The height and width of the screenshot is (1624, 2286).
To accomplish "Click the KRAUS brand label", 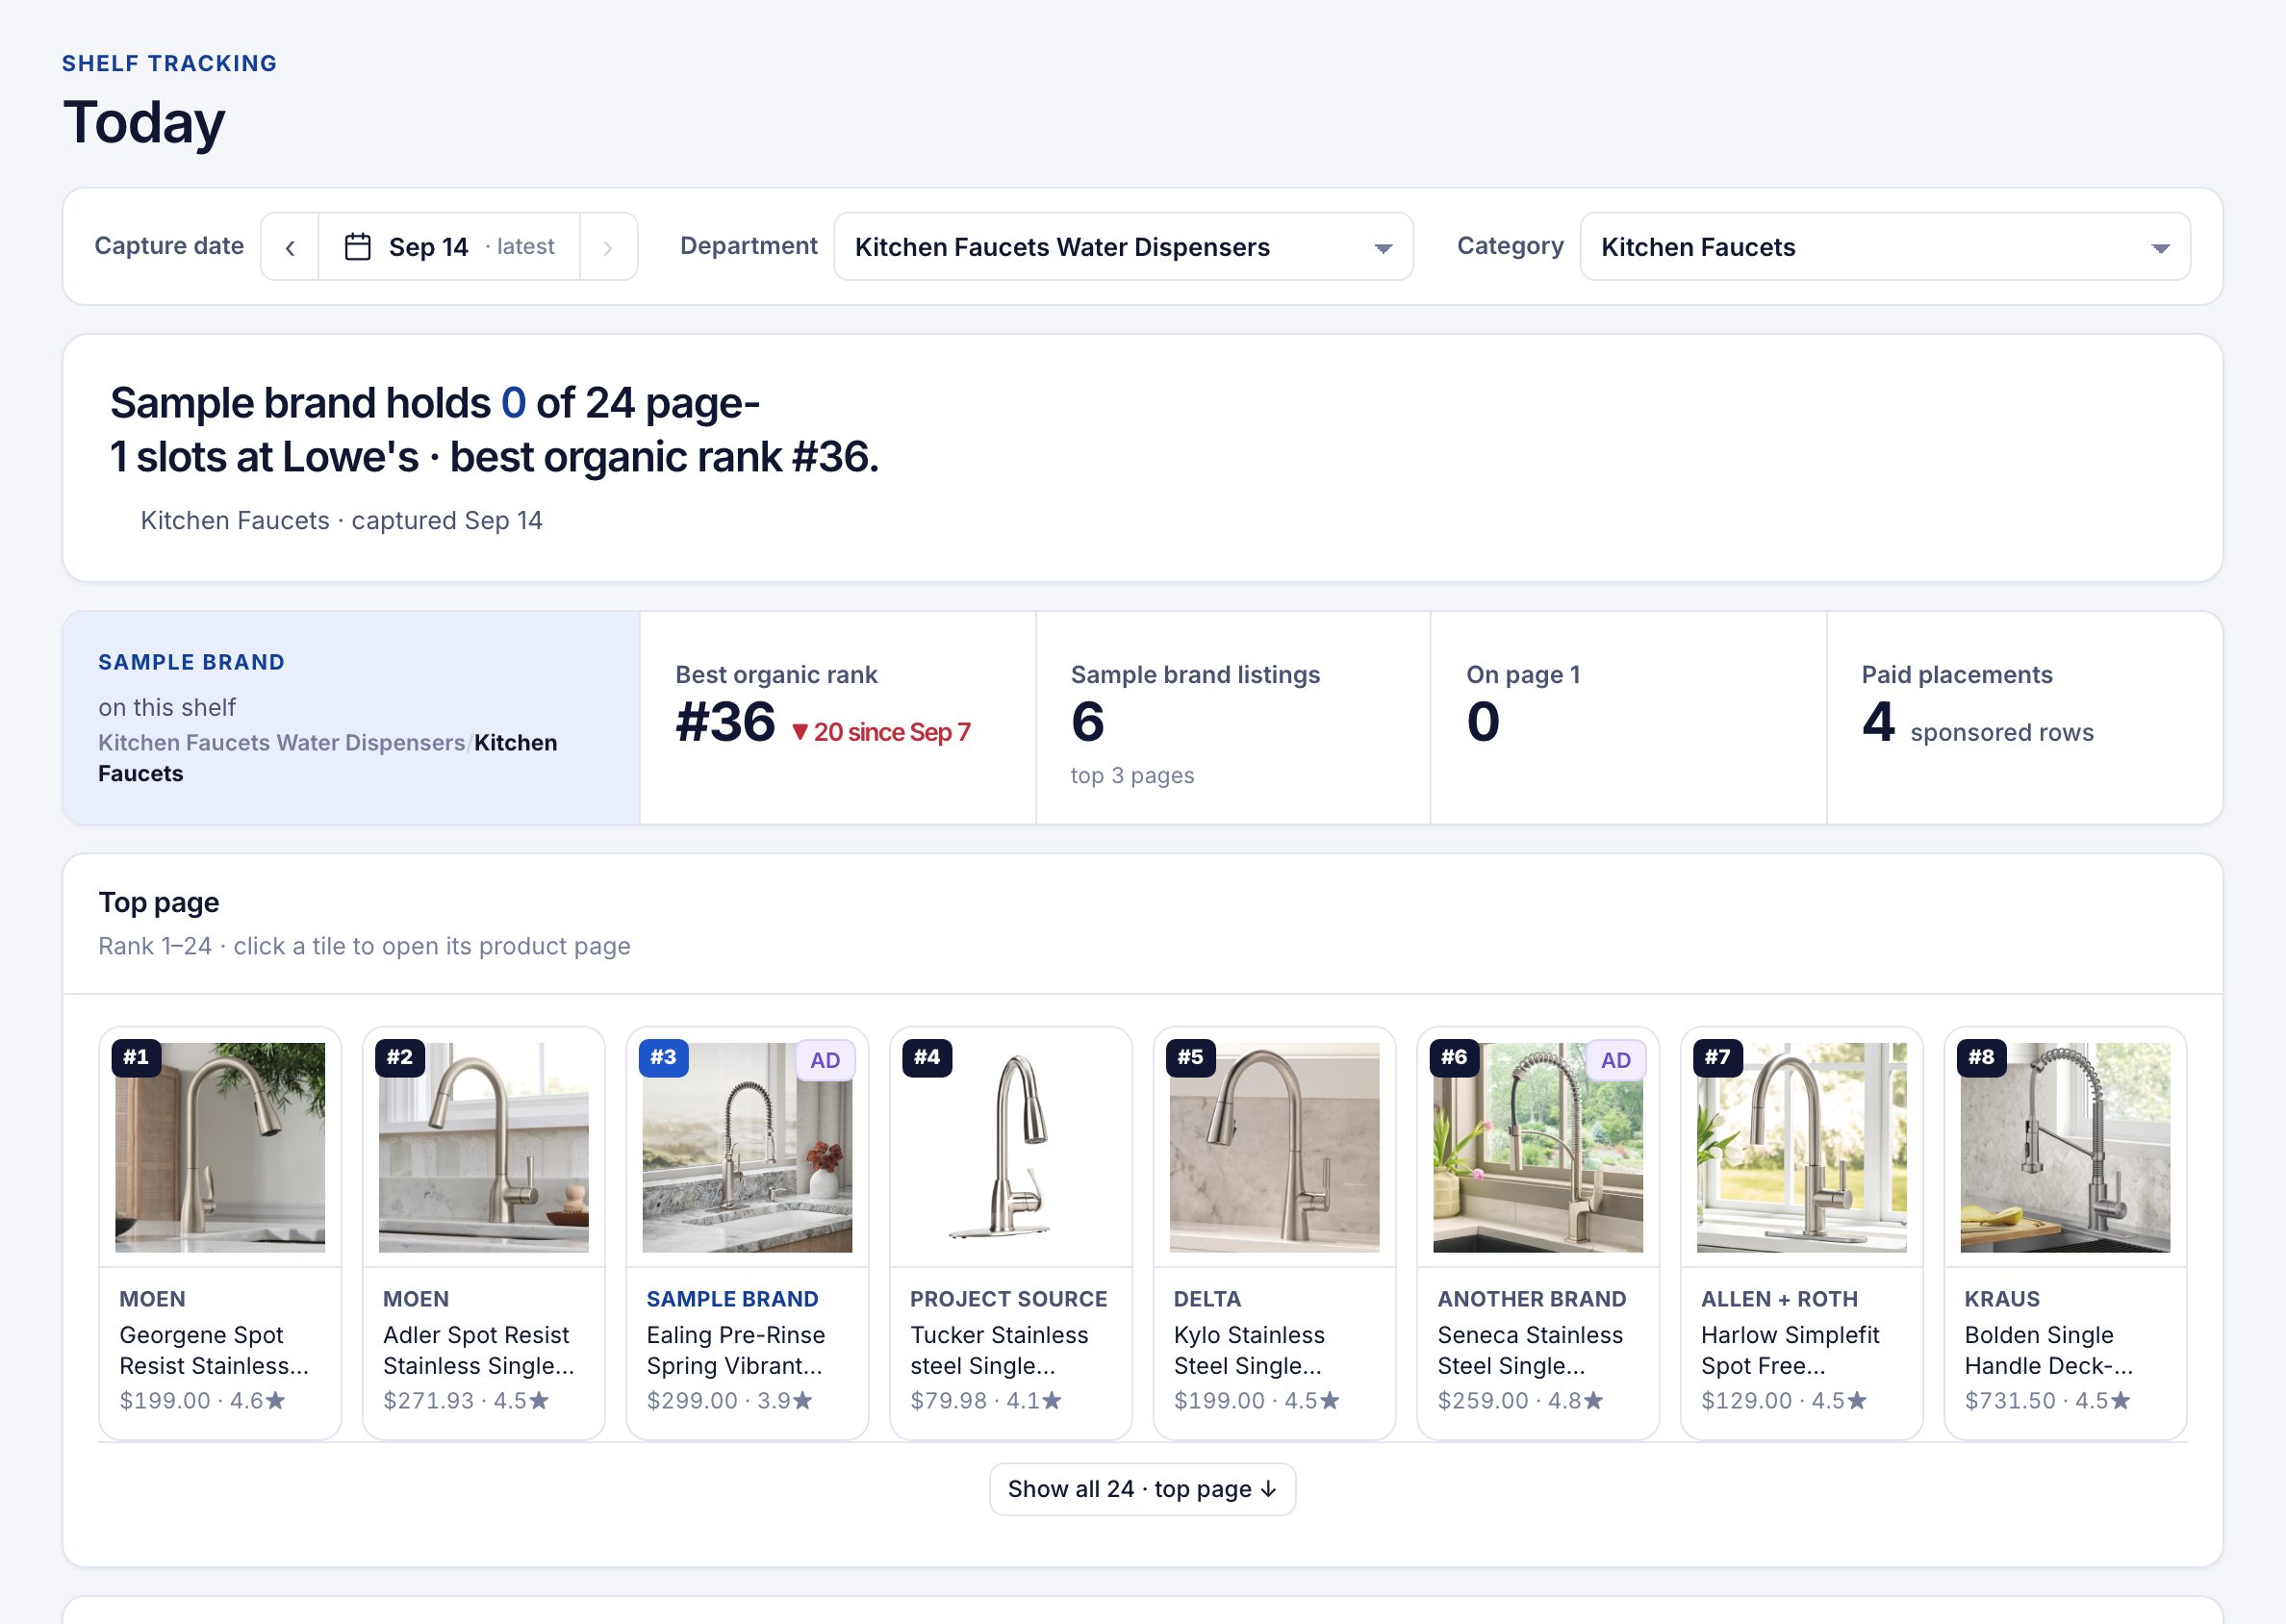I will click(2001, 1299).
